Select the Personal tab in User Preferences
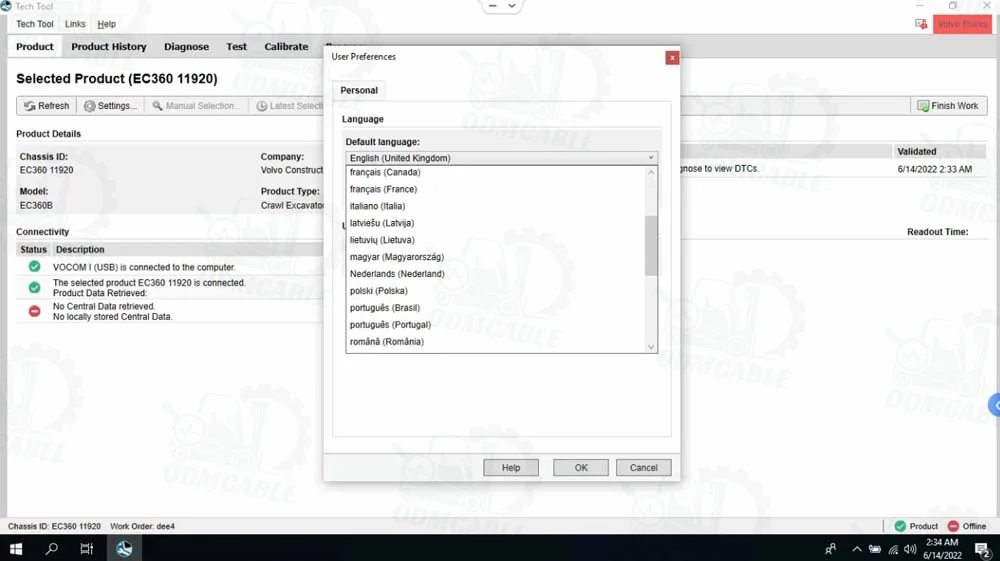The width and height of the screenshot is (1000, 561). pyautogui.click(x=359, y=91)
